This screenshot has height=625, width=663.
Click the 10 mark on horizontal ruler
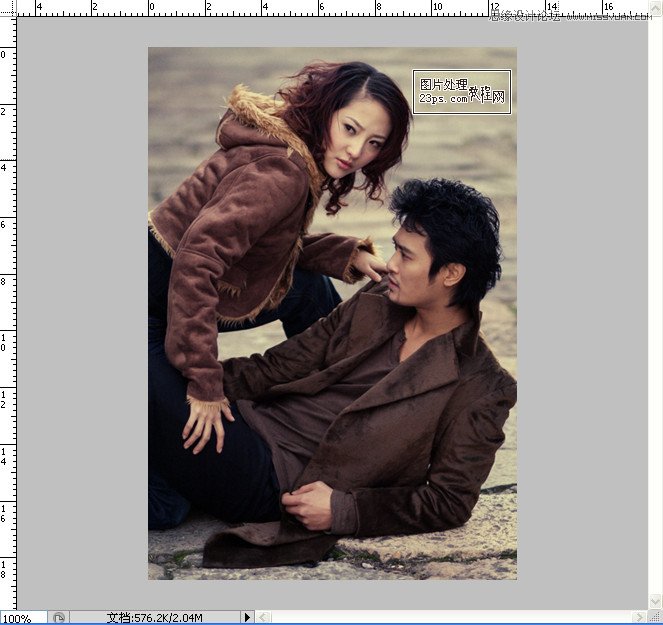coord(436,8)
